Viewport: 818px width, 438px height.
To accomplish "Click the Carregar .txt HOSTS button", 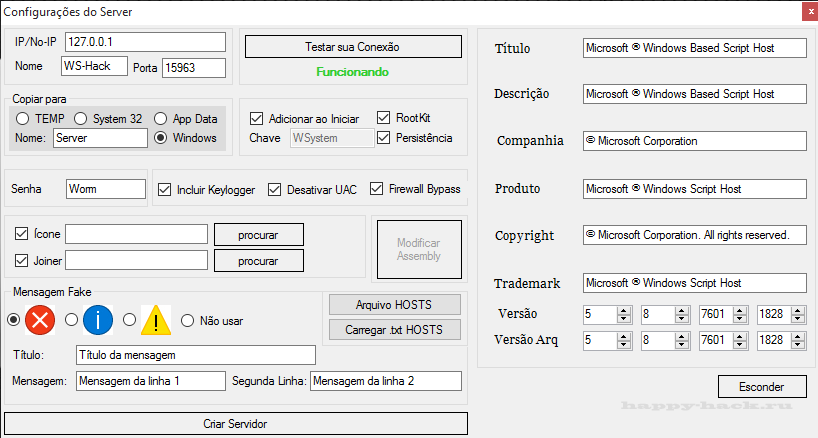I will point(394,330).
